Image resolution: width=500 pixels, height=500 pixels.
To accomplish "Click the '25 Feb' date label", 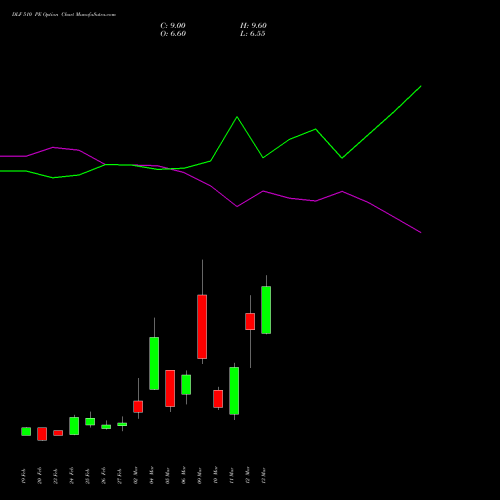I will point(88,476).
